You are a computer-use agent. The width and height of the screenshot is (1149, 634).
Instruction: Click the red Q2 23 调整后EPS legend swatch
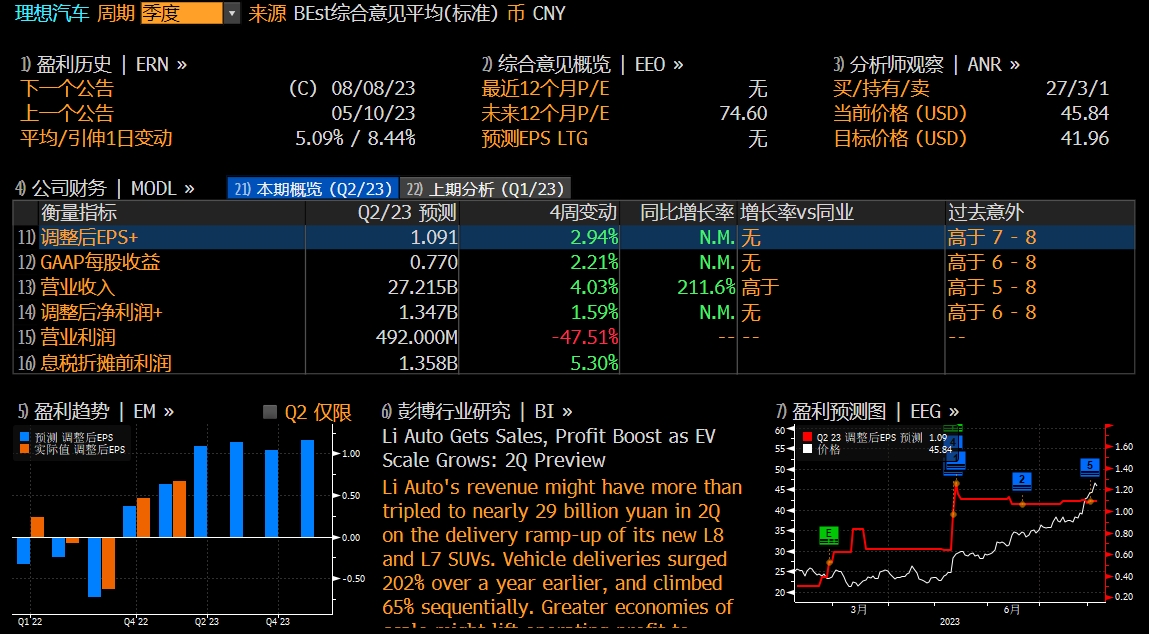tap(808, 437)
